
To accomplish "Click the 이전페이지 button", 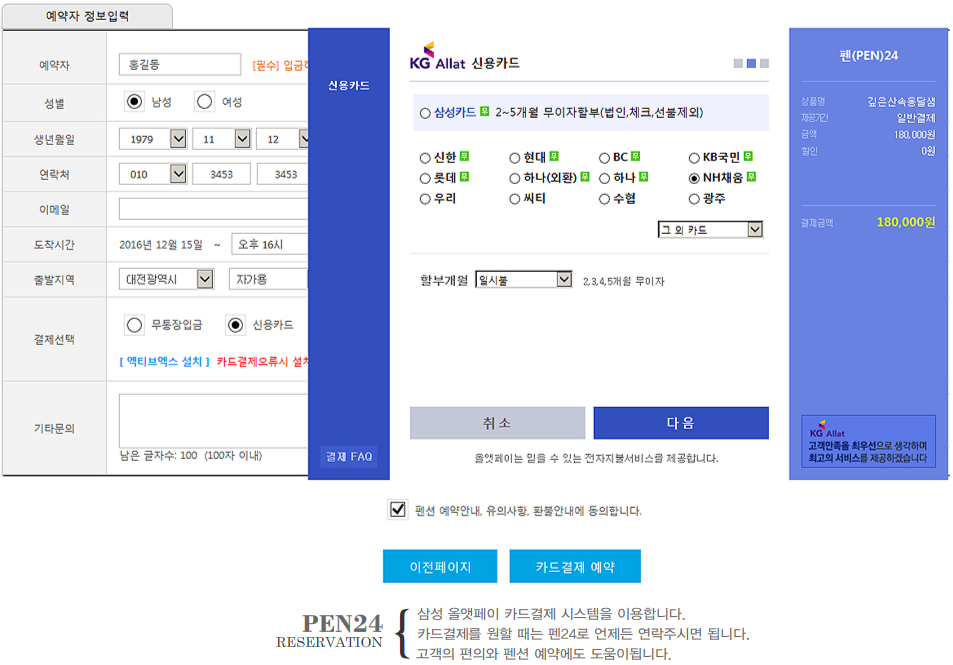I will pyautogui.click(x=440, y=567).
